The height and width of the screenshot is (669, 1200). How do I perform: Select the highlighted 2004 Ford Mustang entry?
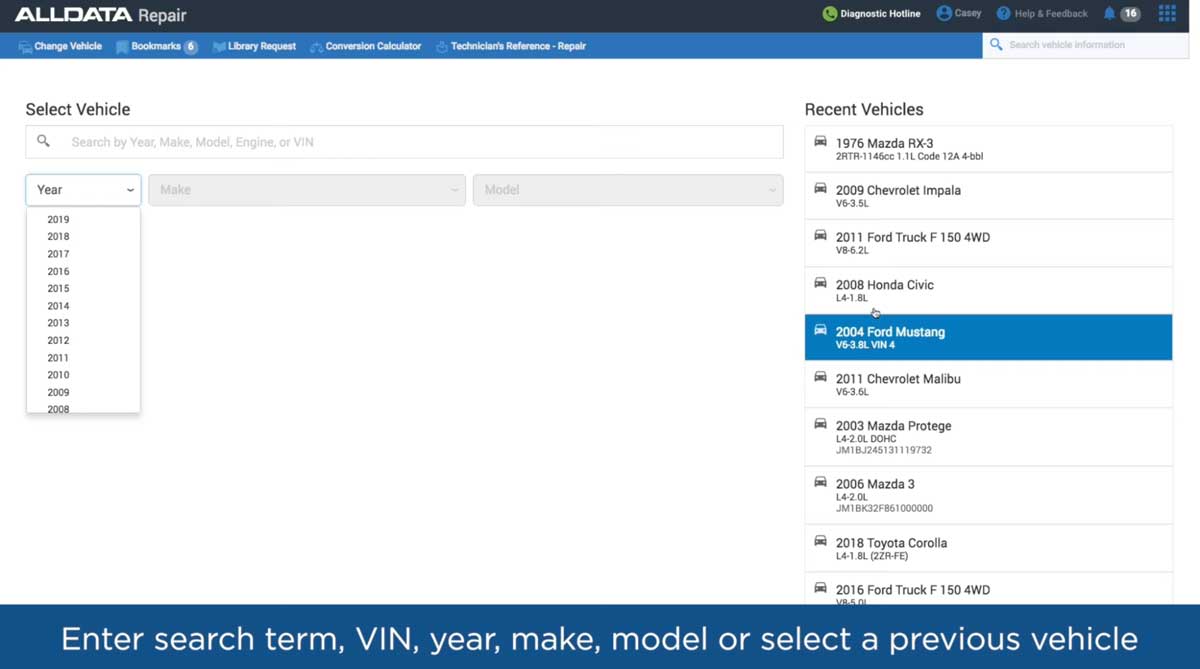coord(988,337)
